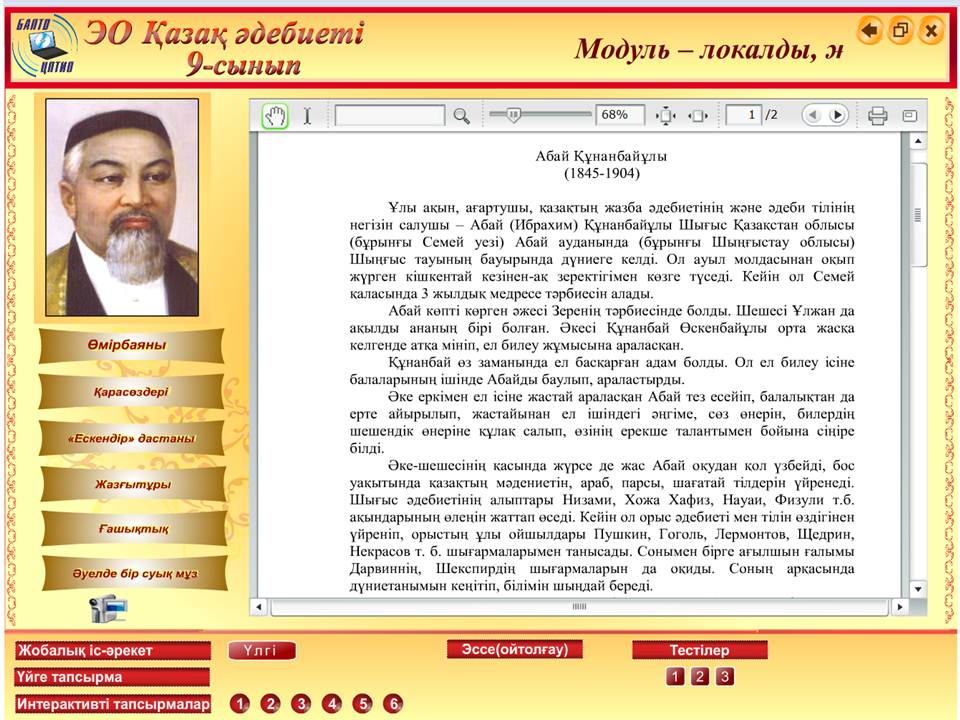This screenshot has width=960, height=720.
Task: Open test number 3
Action: [725, 677]
